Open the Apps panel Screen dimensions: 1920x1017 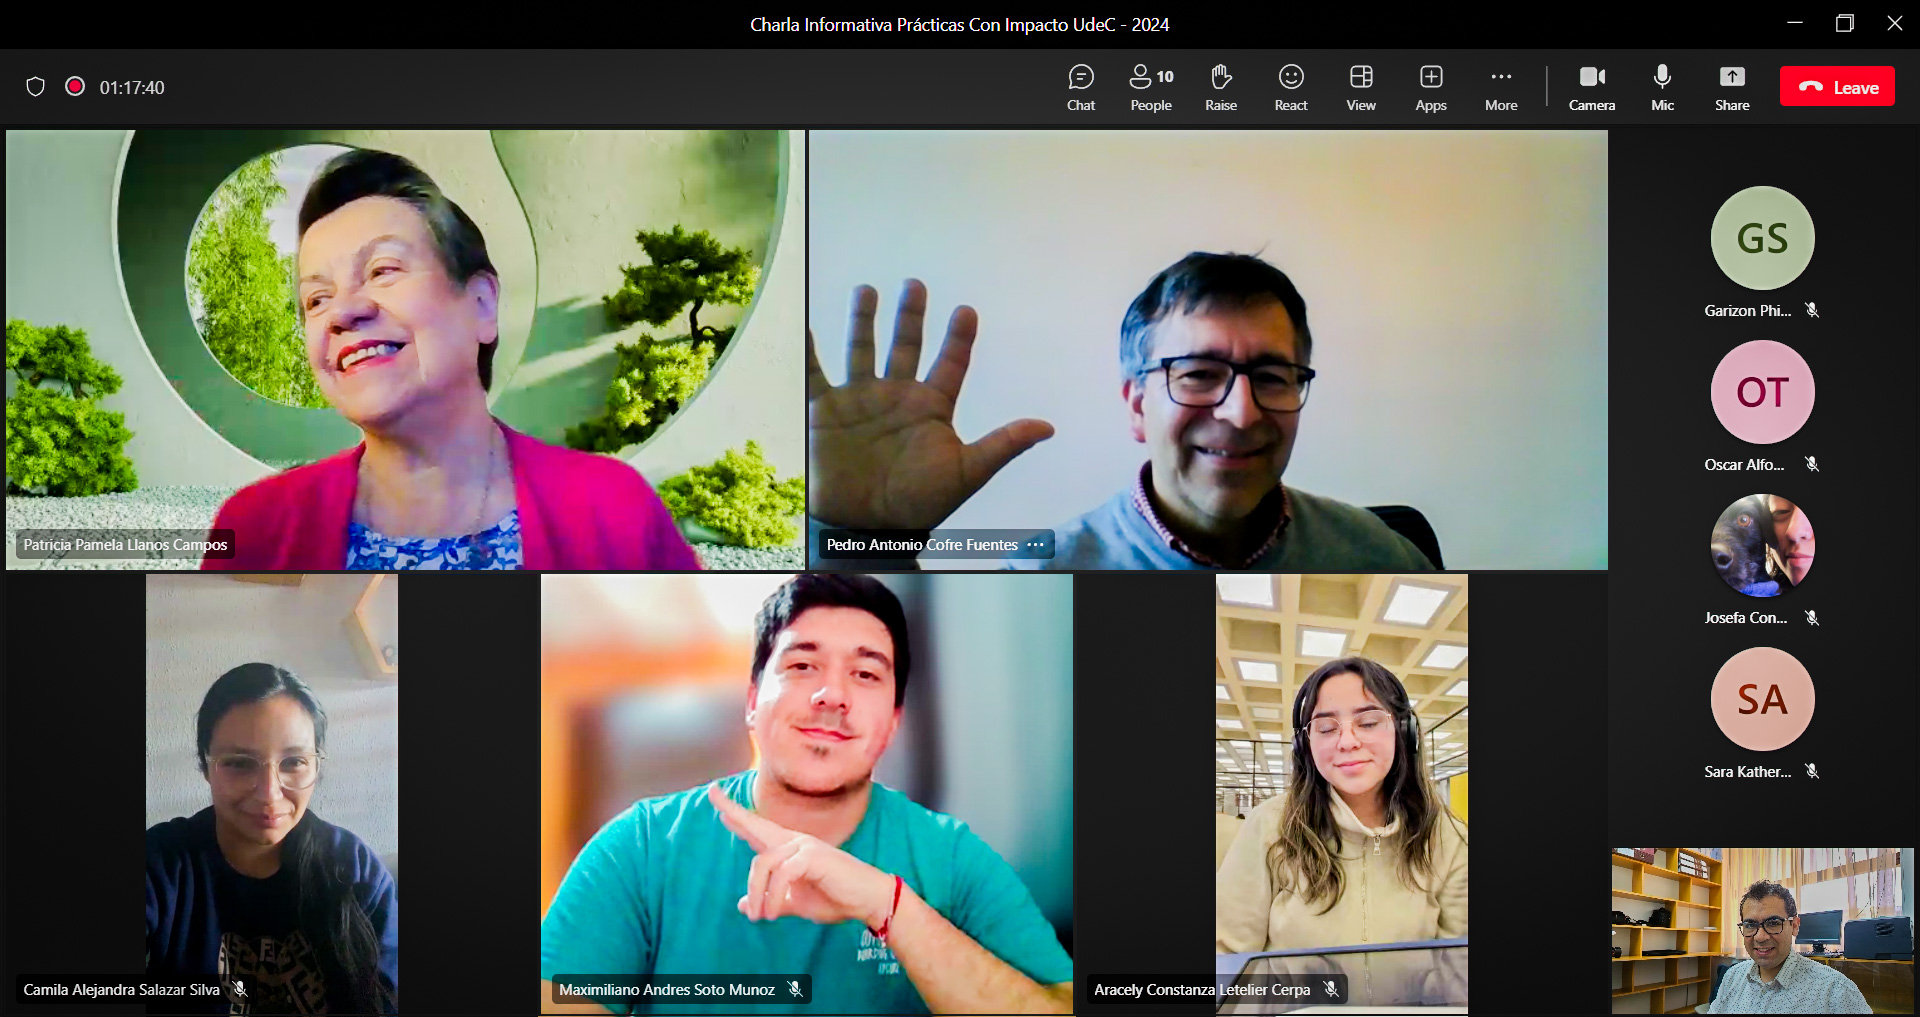click(x=1430, y=87)
